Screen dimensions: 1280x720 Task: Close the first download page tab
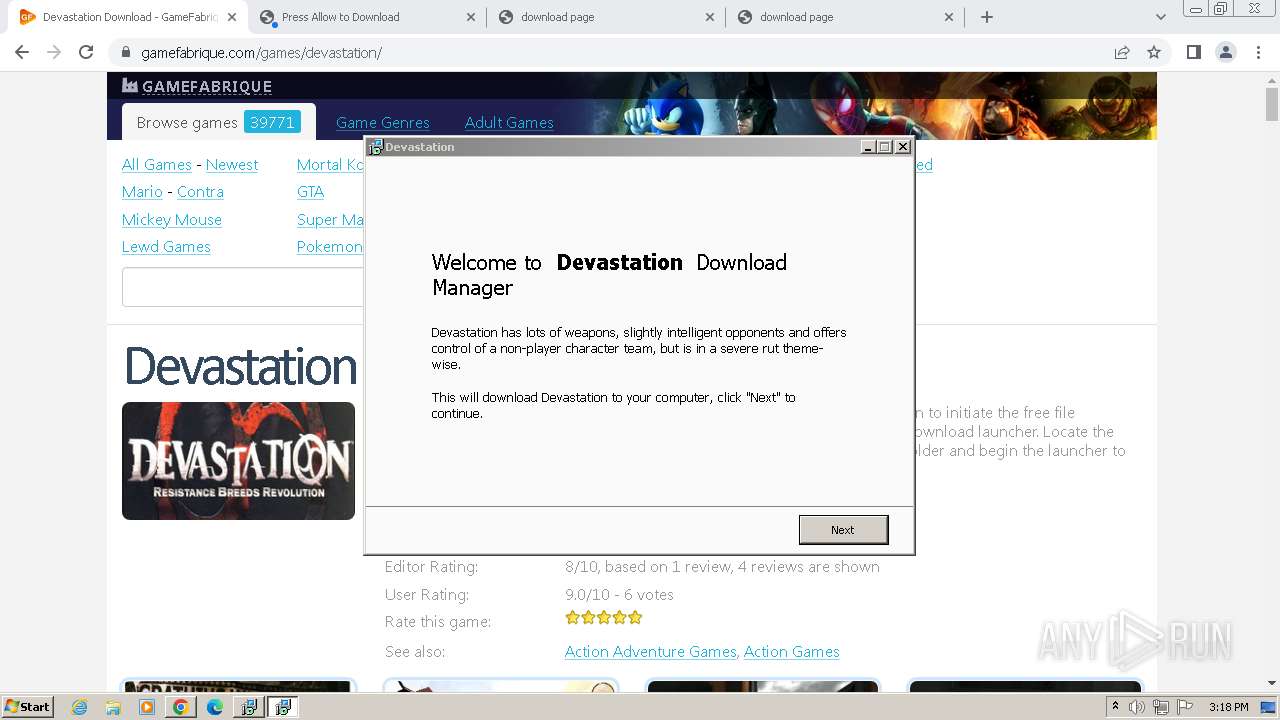(x=710, y=17)
